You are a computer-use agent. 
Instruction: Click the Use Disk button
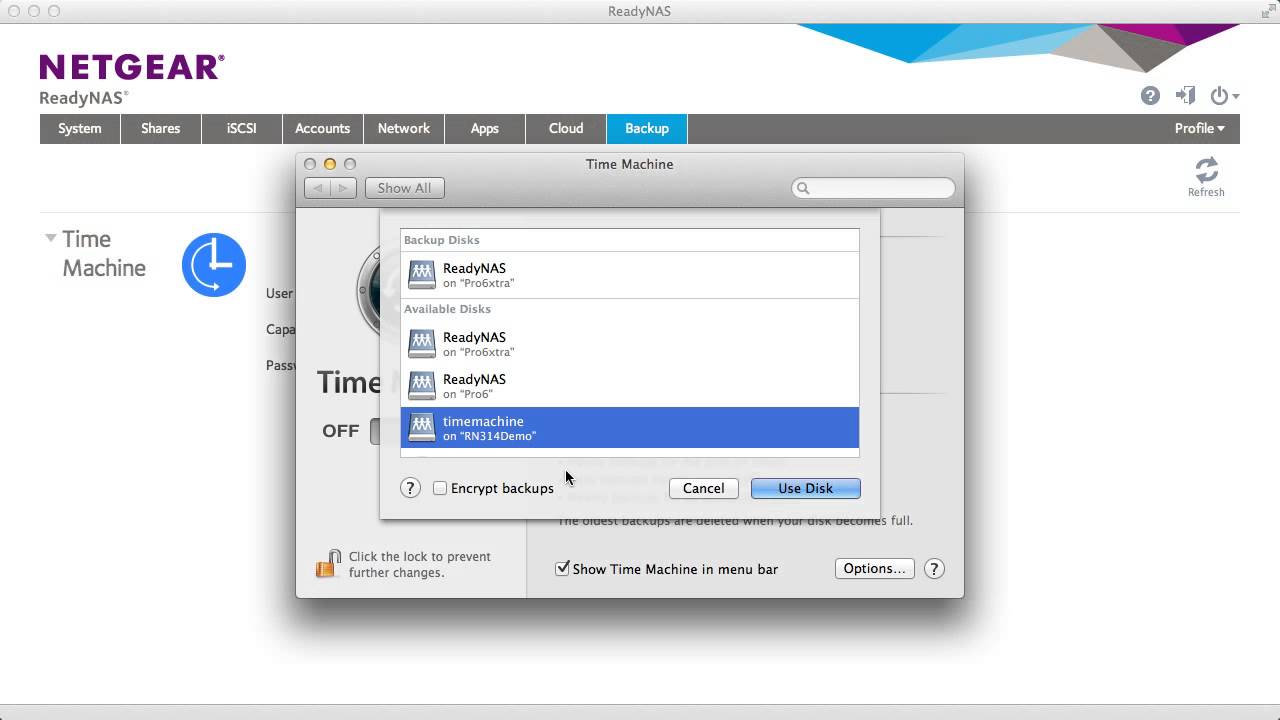click(805, 488)
